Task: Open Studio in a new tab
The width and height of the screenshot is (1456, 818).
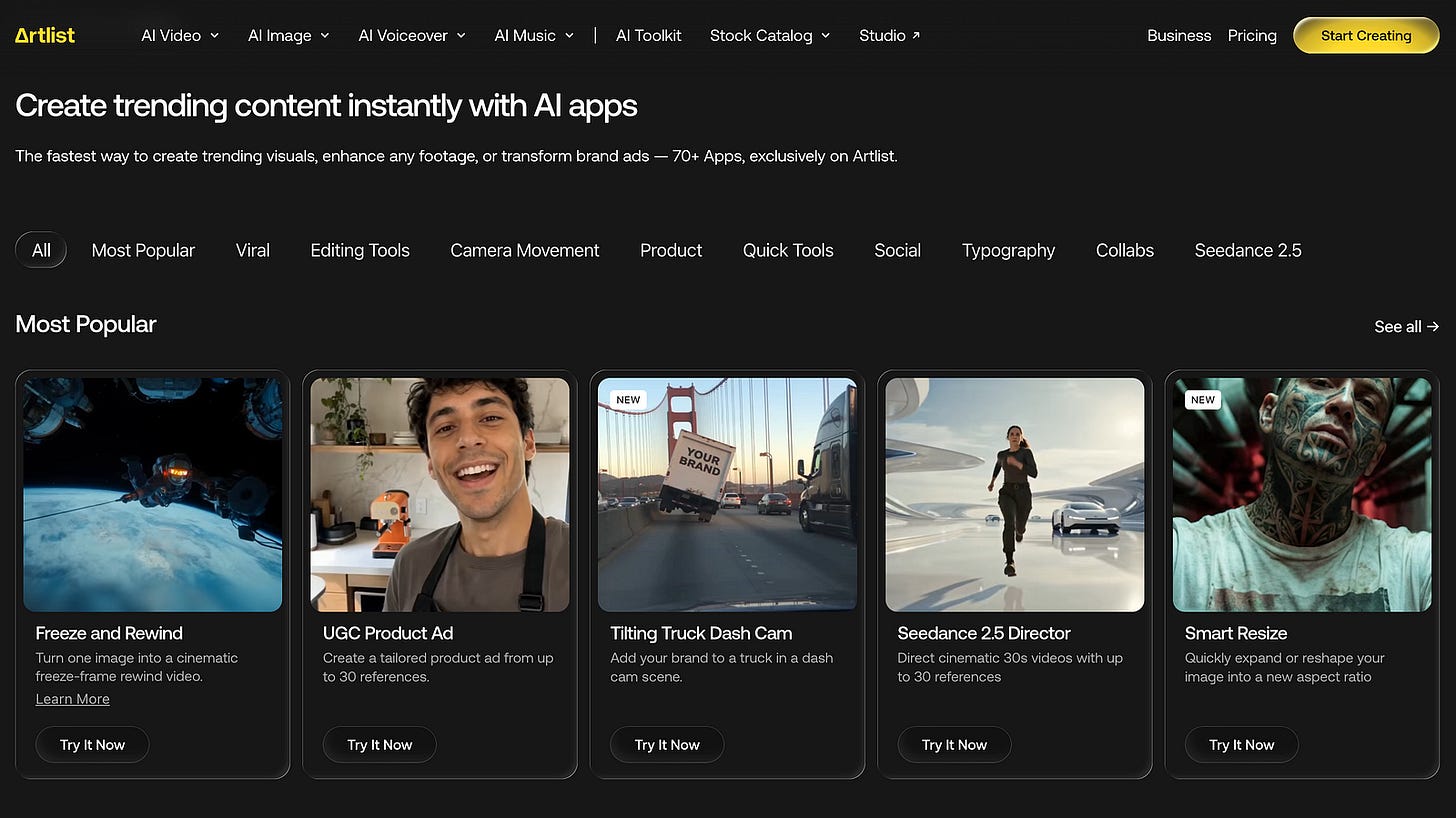Action: 890,36
